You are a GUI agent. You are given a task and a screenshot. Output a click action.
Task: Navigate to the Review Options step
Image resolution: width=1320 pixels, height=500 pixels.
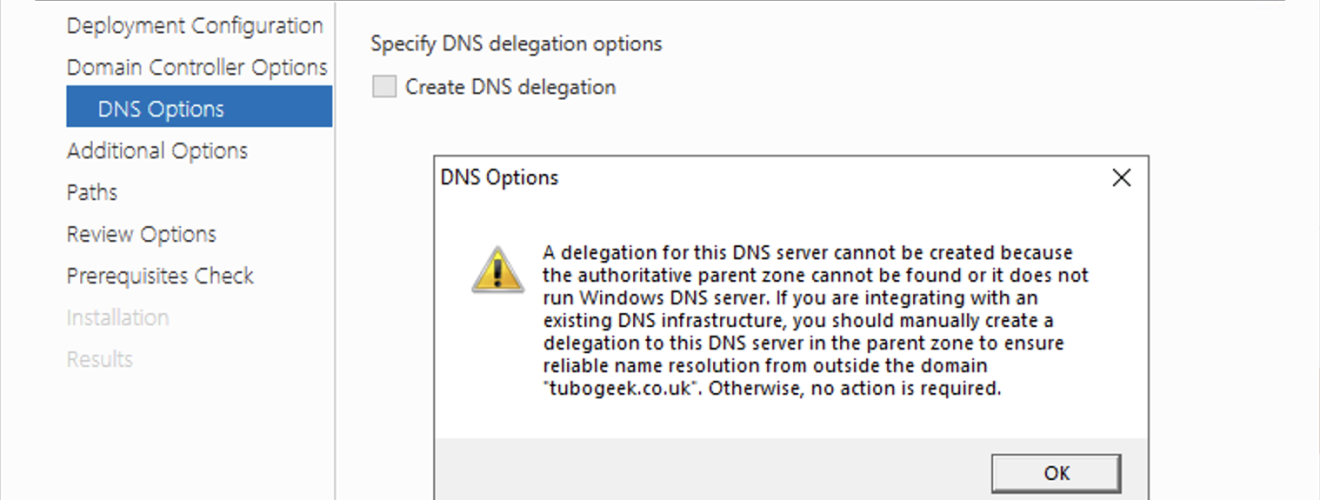tap(141, 234)
